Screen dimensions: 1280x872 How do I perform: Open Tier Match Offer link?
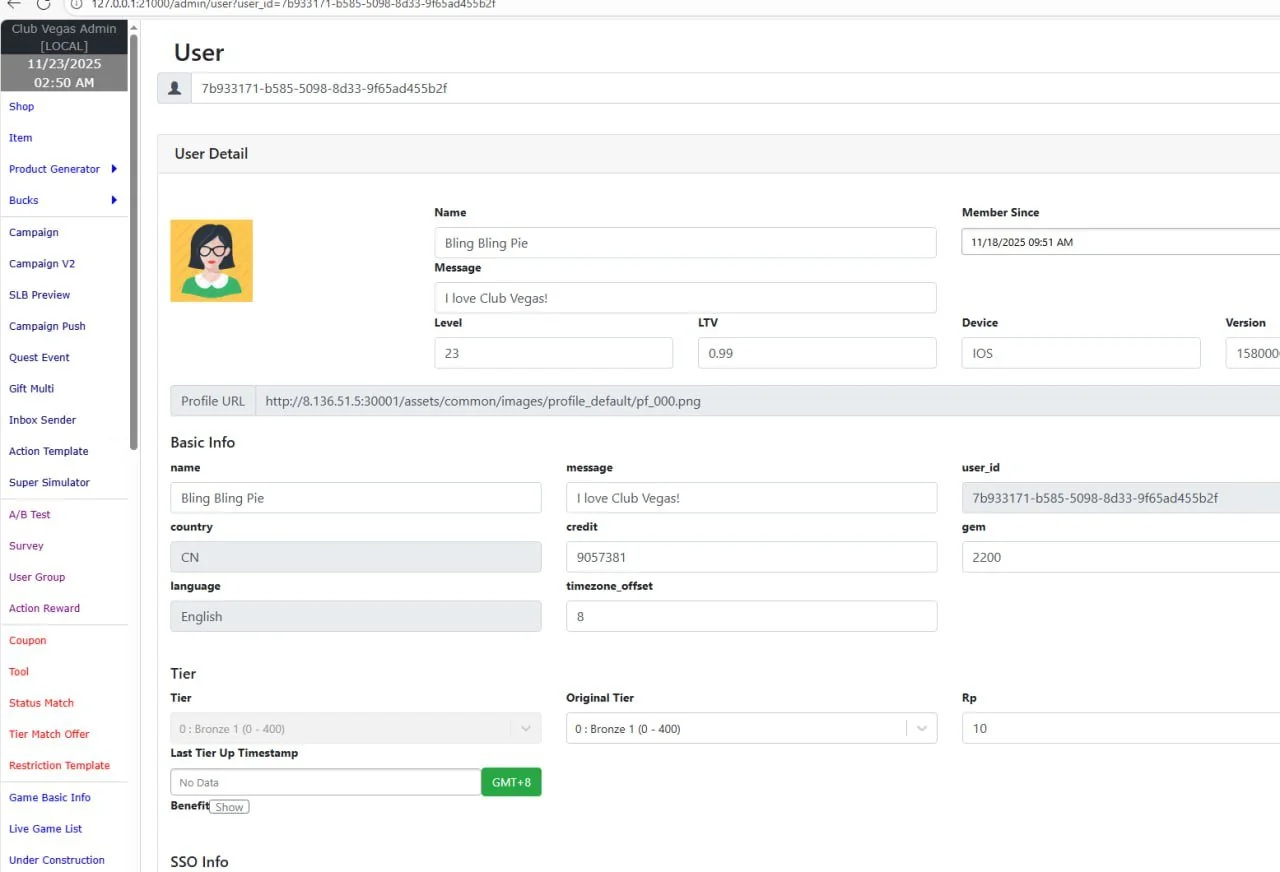pyautogui.click(x=49, y=734)
